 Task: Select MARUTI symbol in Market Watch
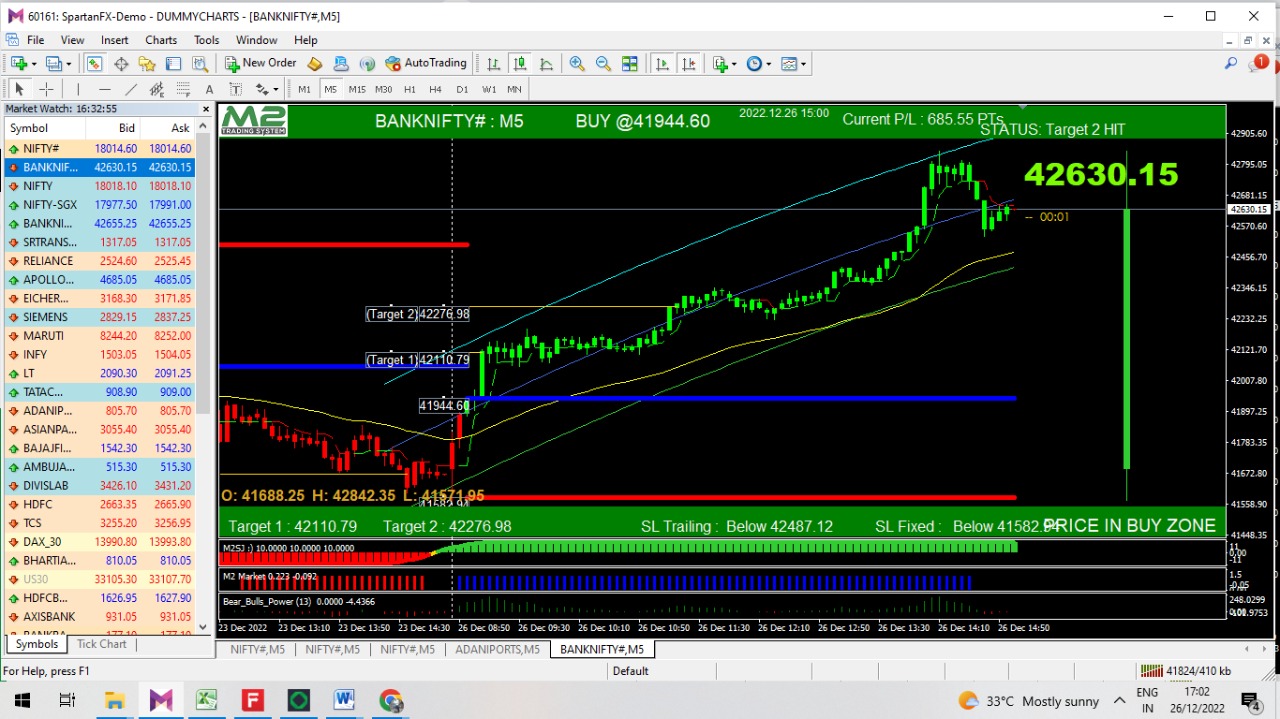coord(99,336)
